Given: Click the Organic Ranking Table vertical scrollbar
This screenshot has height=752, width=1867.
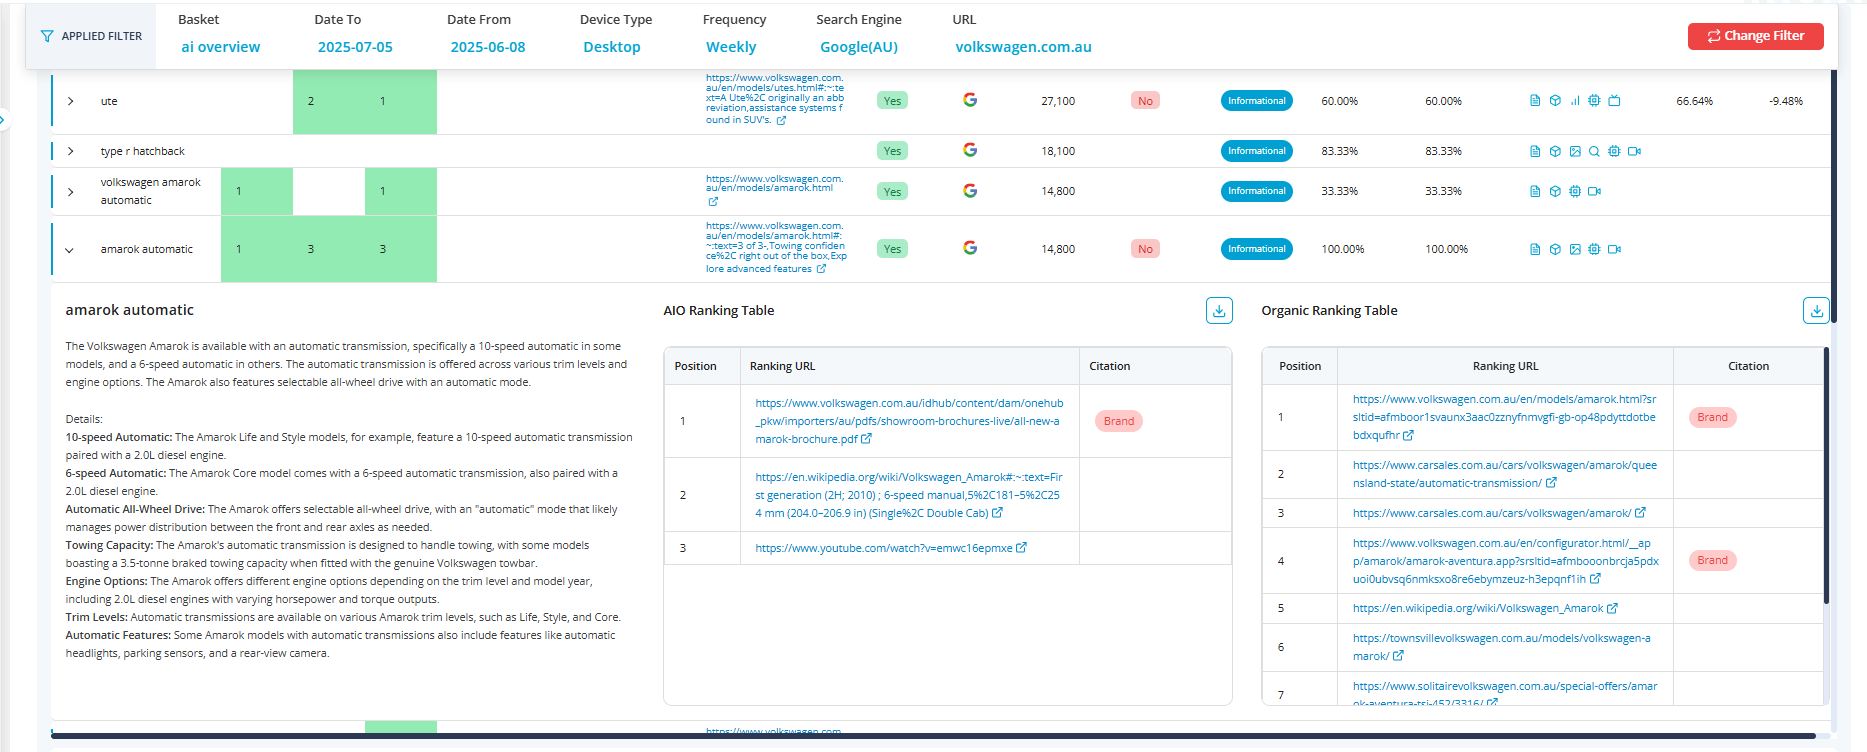Looking at the screenshot, I should (1826, 476).
